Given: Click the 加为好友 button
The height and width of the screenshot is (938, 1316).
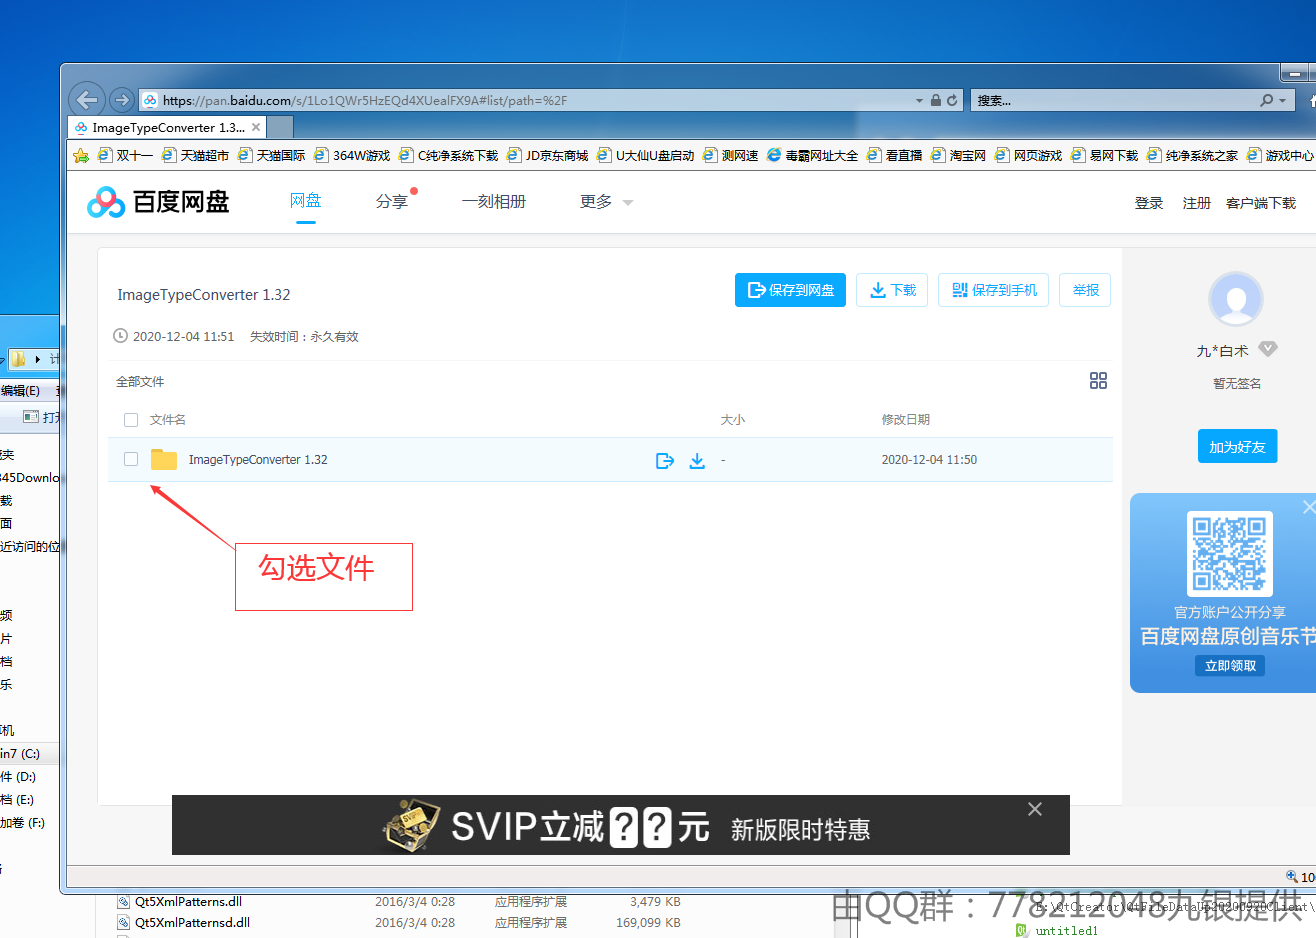Looking at the screenshot, I should [1237, 446].
